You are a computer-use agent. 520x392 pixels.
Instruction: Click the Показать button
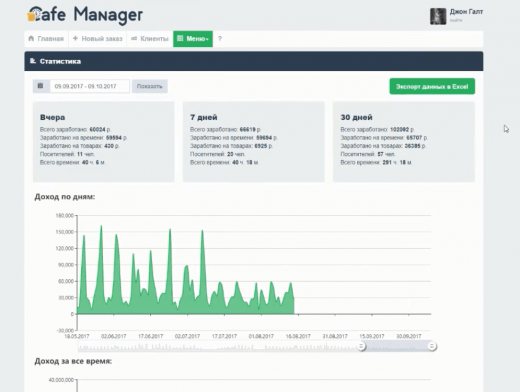150,86
